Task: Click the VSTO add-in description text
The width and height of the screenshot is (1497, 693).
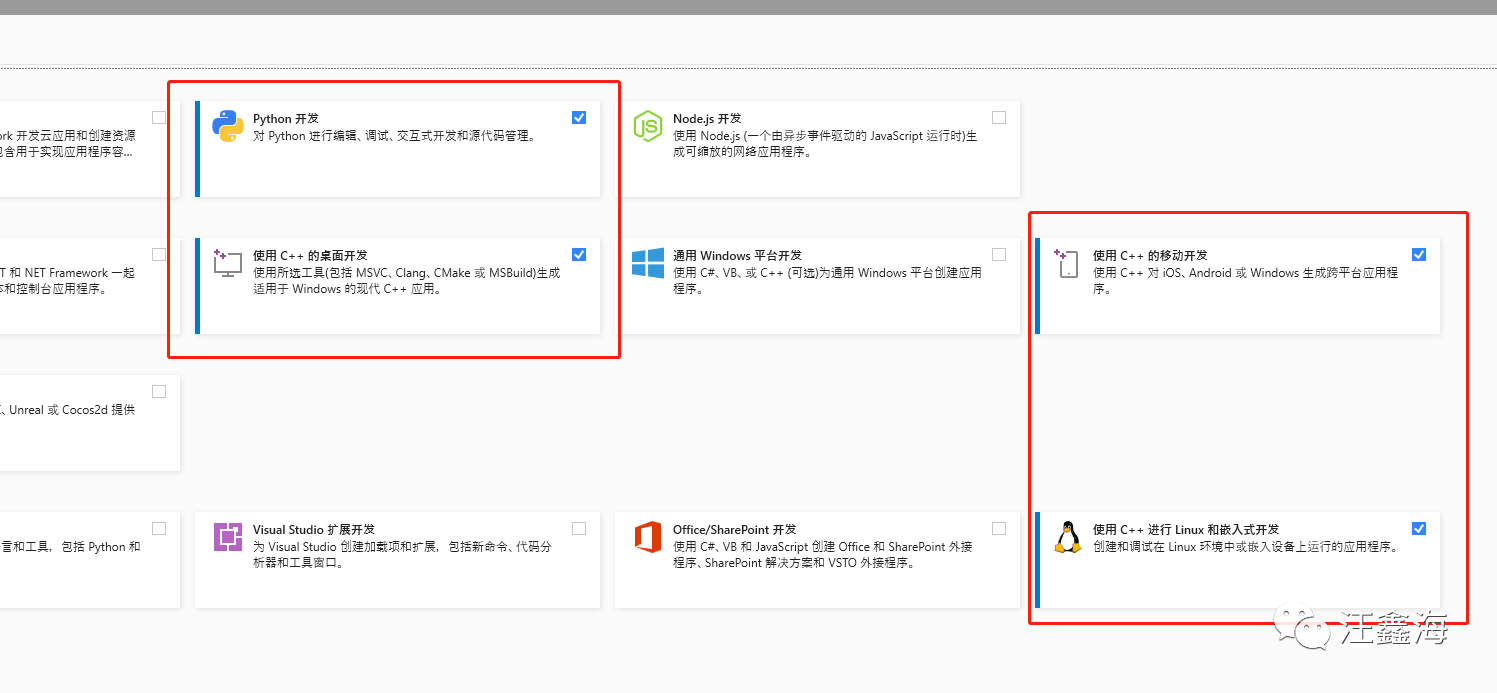Action: [x=822, y=555]
